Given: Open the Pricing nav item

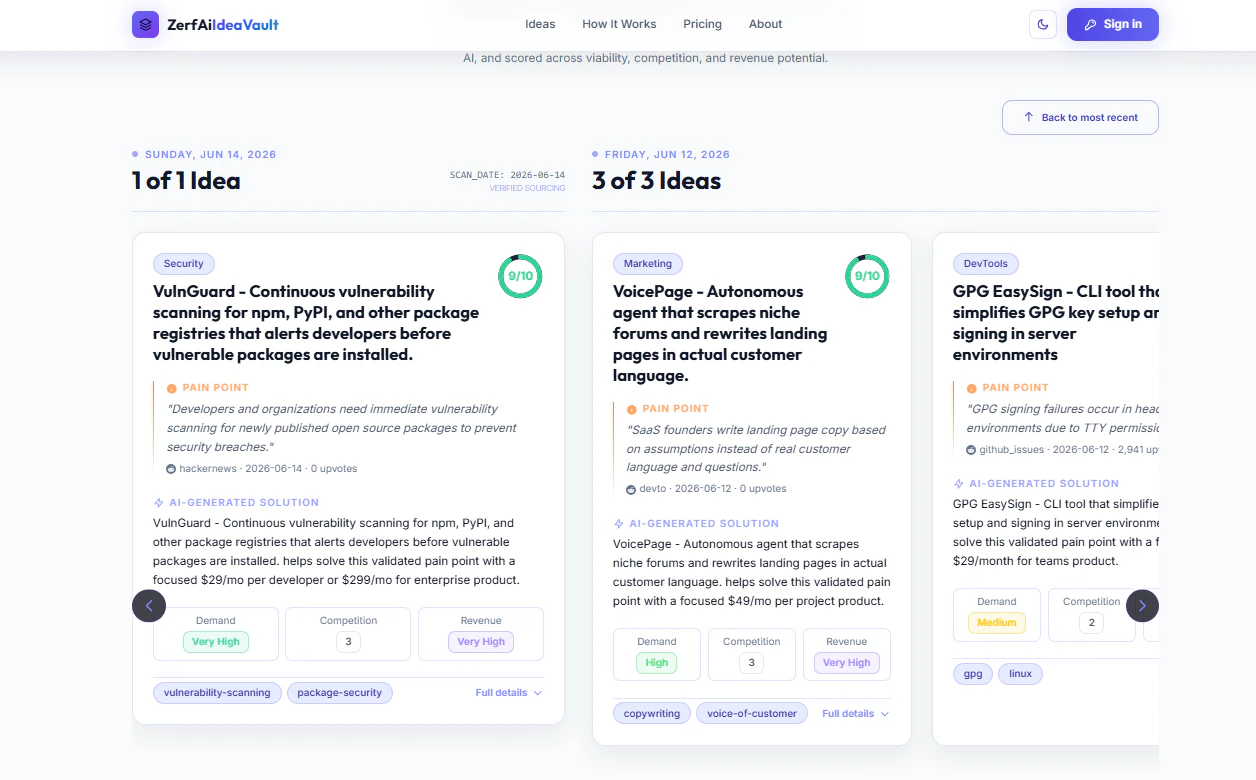Looking at the screenshot, I should [x=702, y=24].
